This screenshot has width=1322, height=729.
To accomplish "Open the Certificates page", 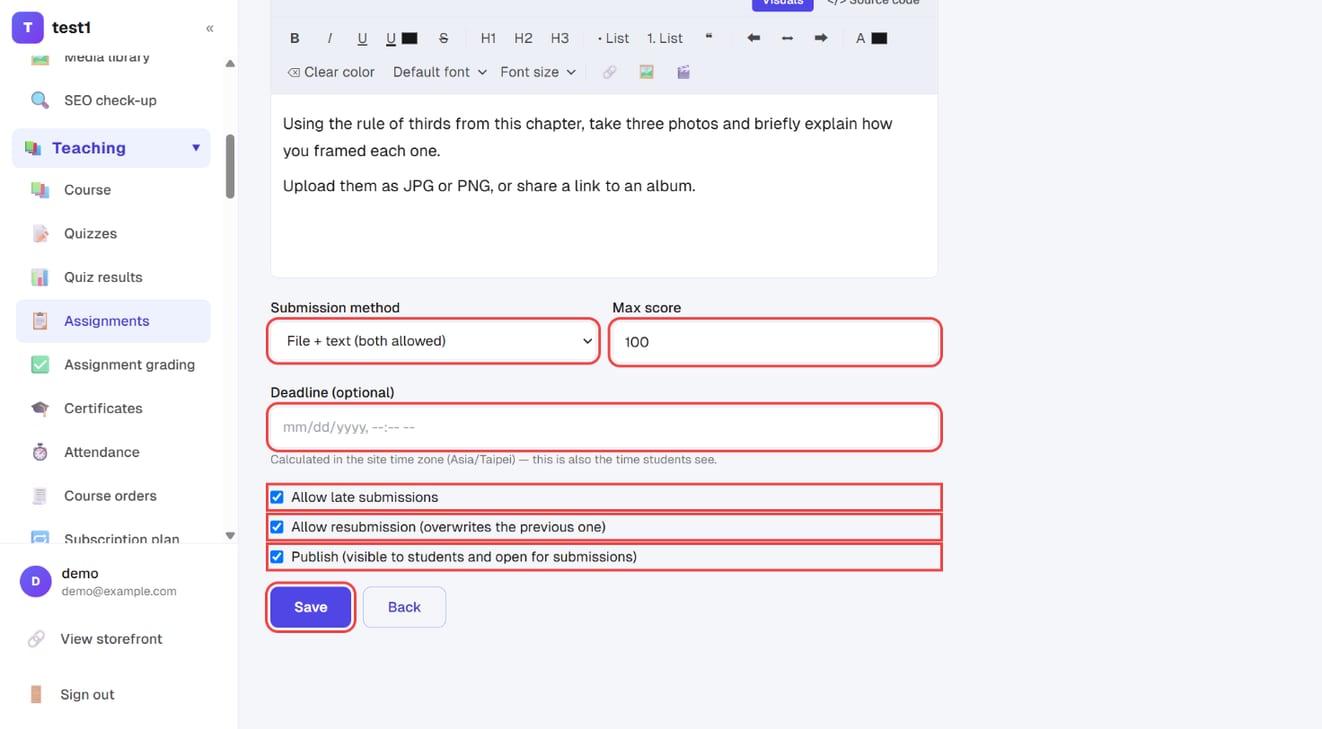I will point(113,409).
